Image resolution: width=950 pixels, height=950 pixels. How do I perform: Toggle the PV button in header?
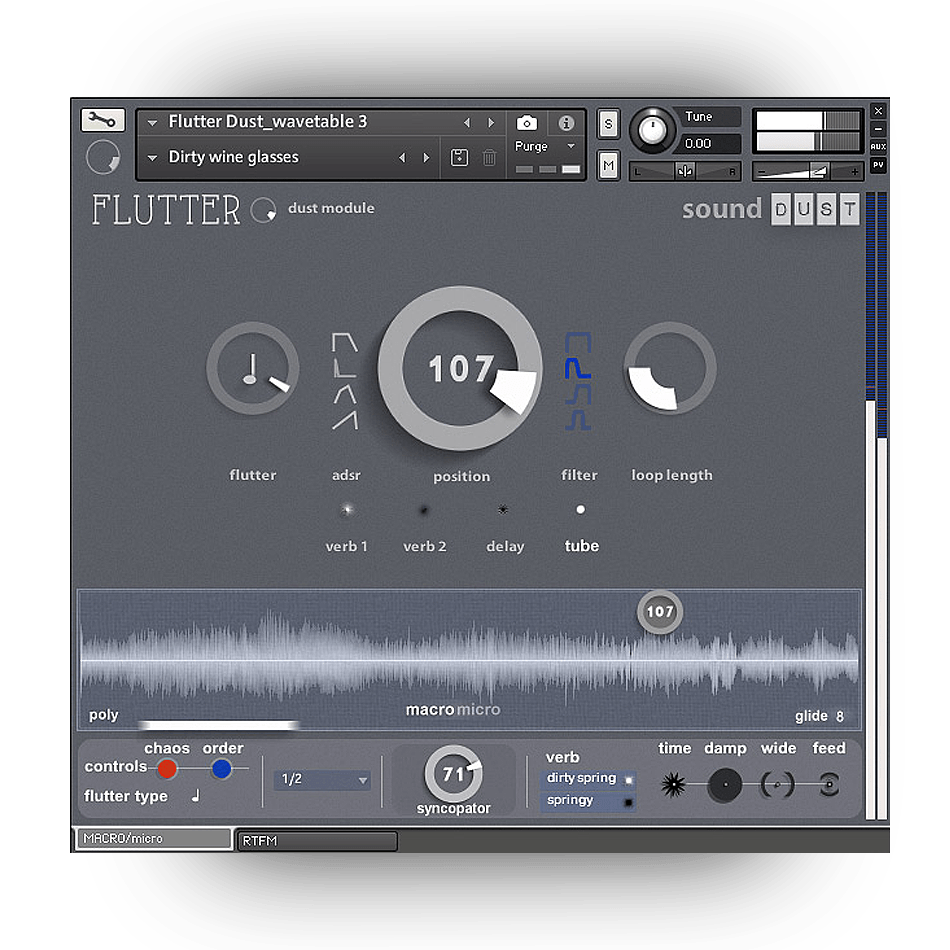tap(878, 165)
